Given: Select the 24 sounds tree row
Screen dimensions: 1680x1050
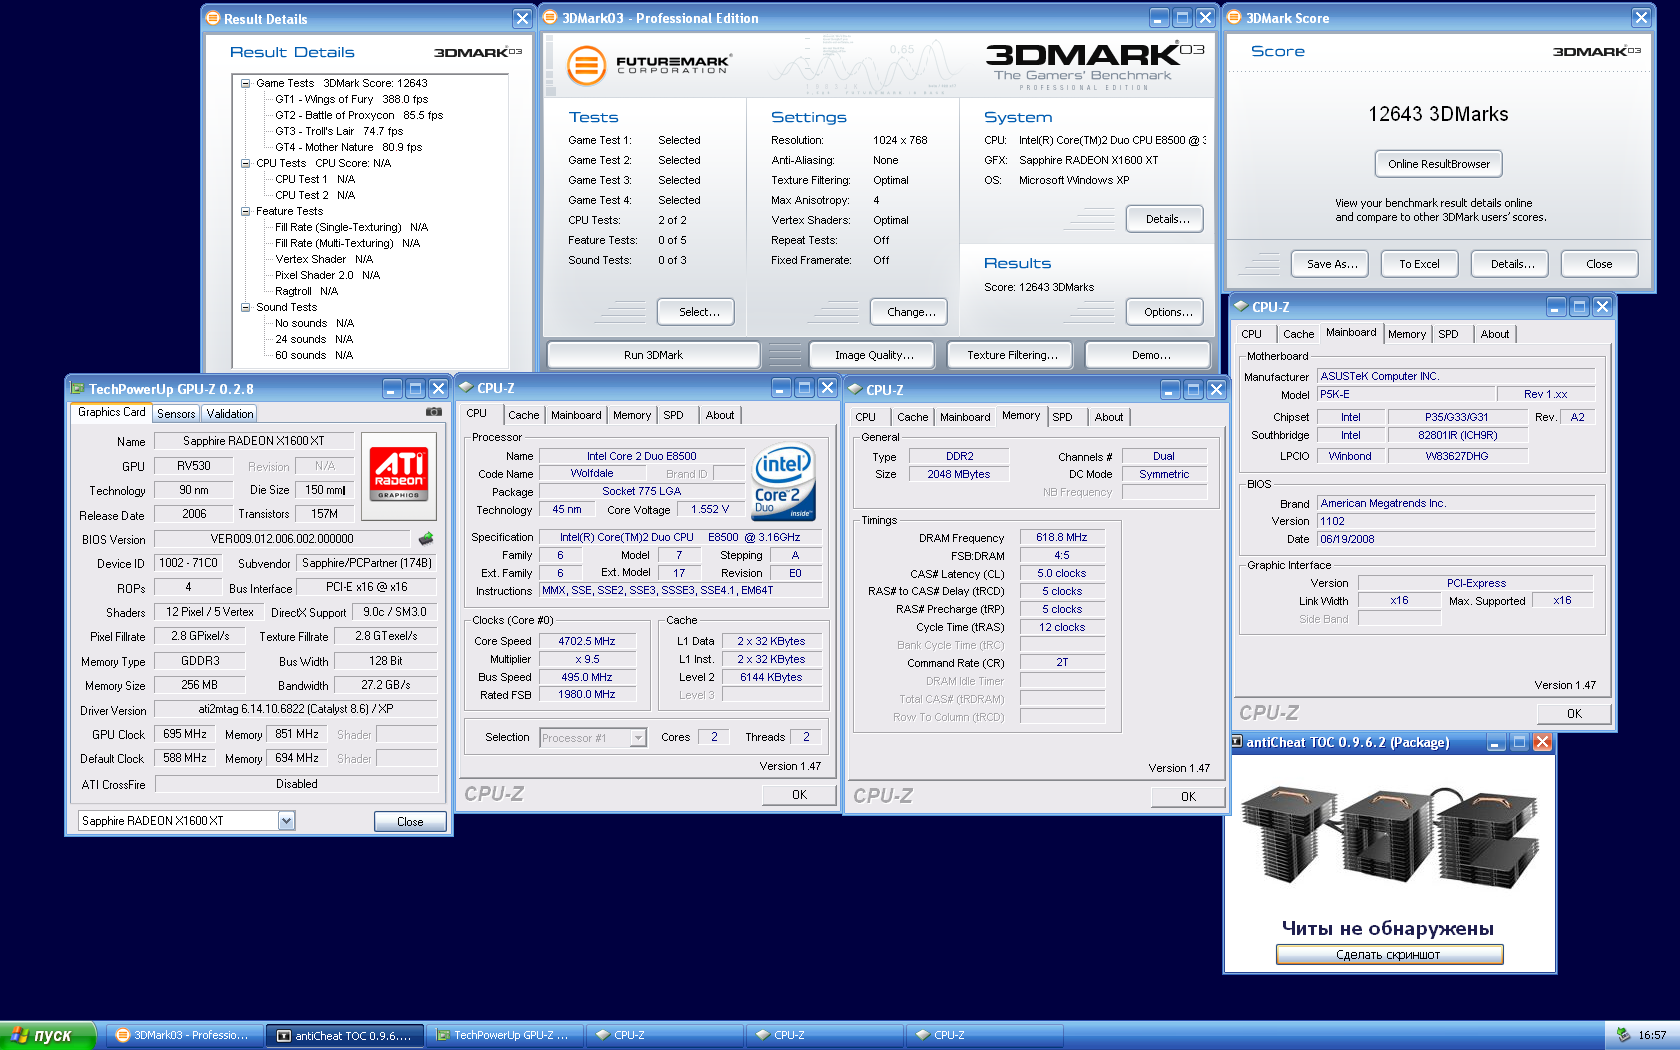Looking at the screenshot, I should (x=314, y=340).
